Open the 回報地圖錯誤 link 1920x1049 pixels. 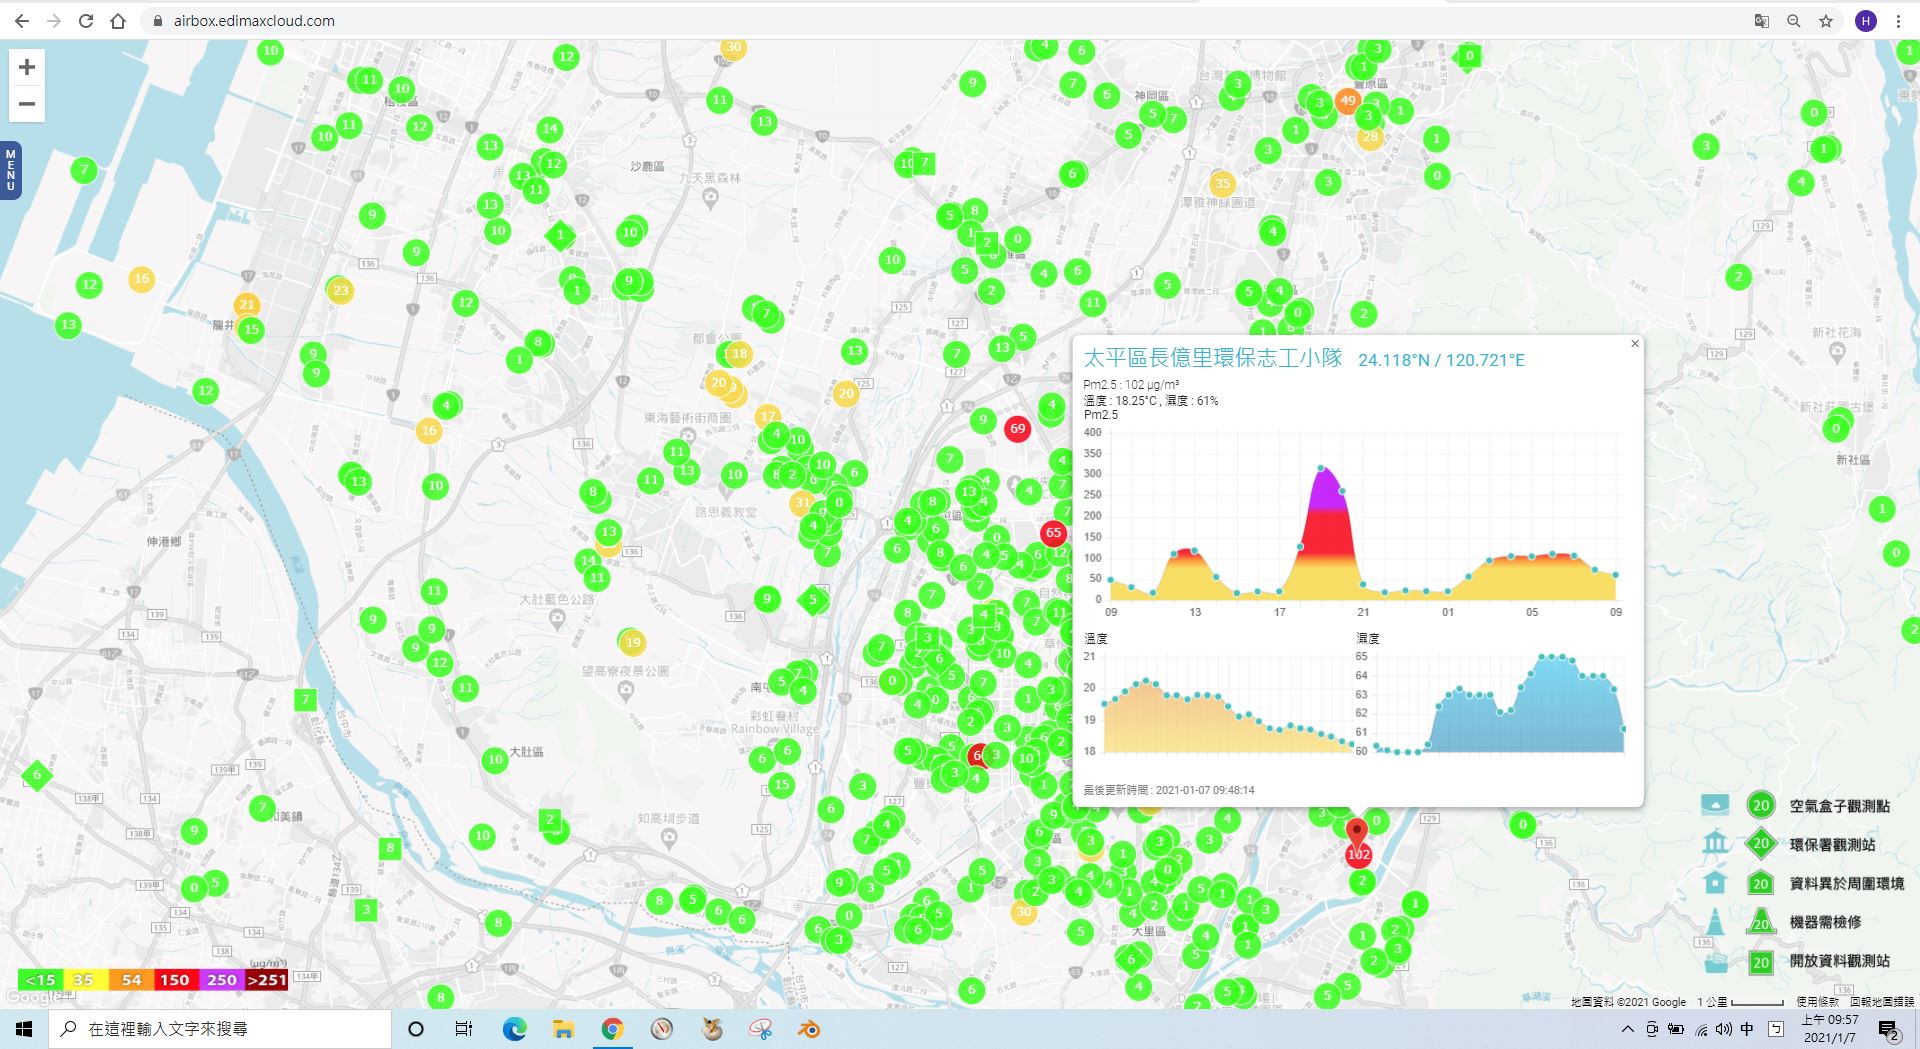pyautogui.click(x=1882, y=1001)
